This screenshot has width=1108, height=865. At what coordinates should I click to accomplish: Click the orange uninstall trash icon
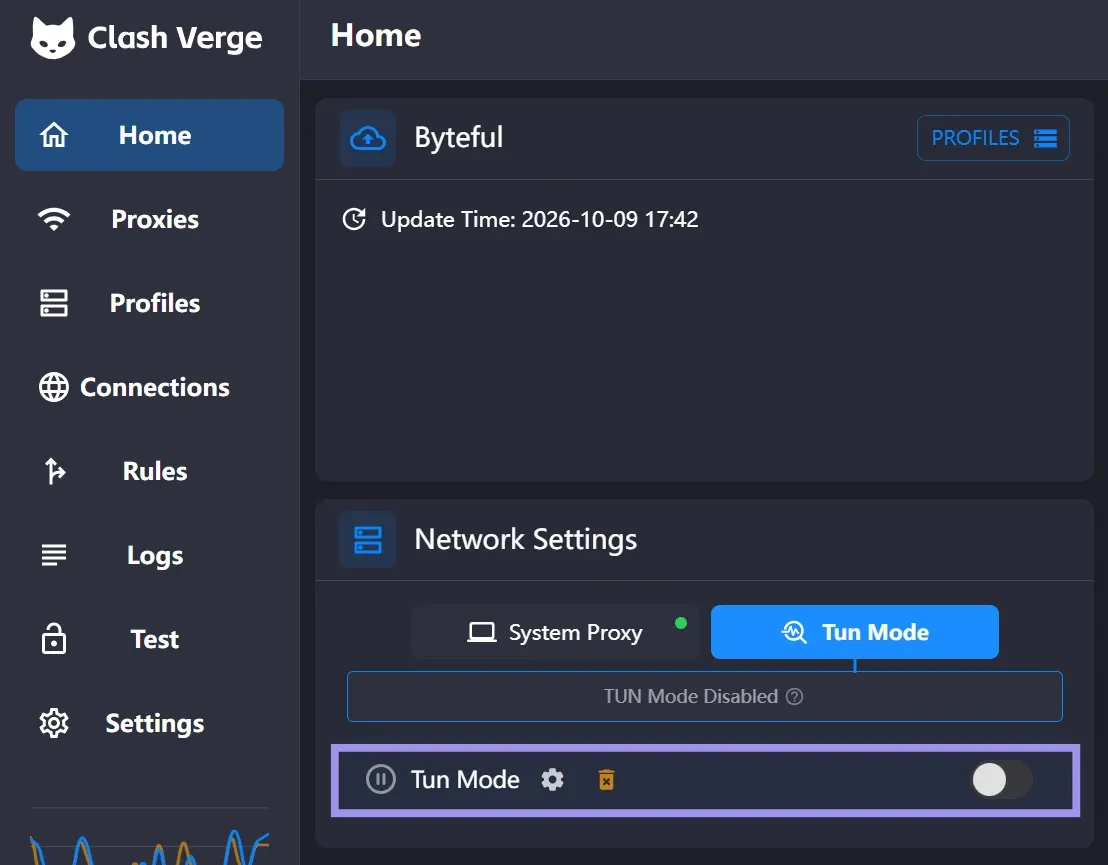(x=606, y=779)
